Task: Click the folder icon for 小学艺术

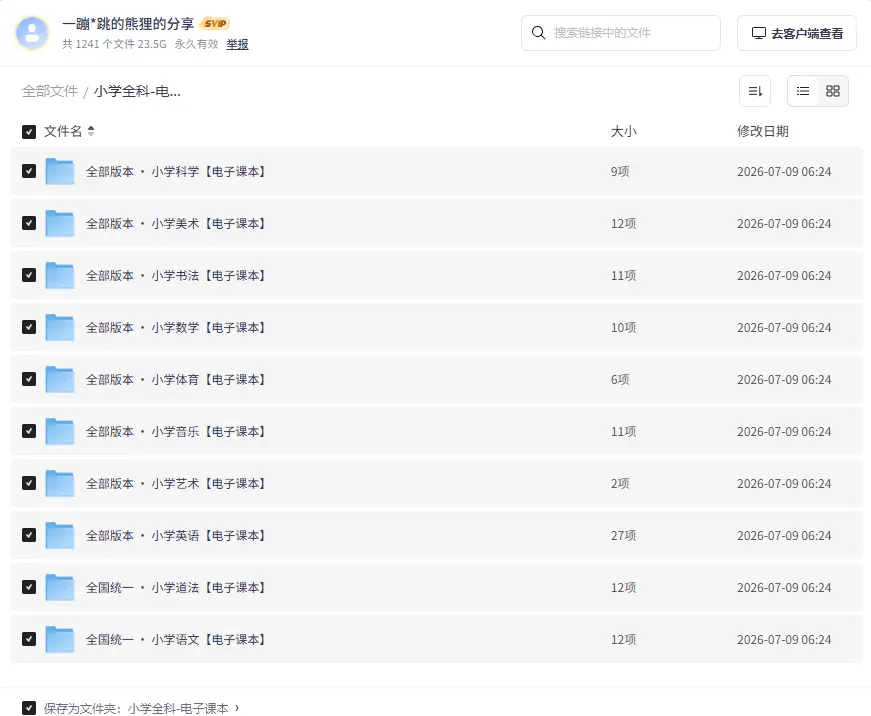Action: point(59,483)
